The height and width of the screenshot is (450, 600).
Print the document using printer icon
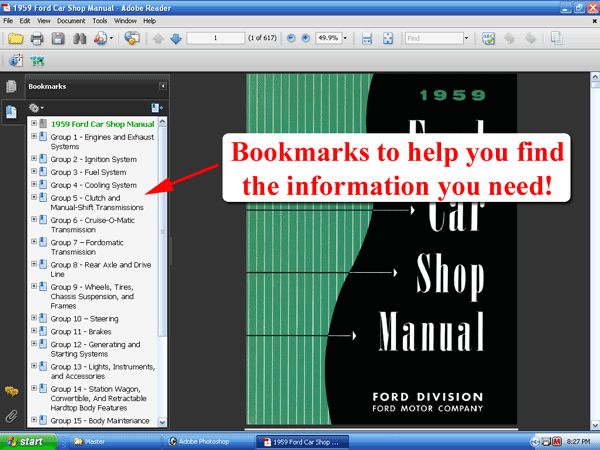[37, 38]
